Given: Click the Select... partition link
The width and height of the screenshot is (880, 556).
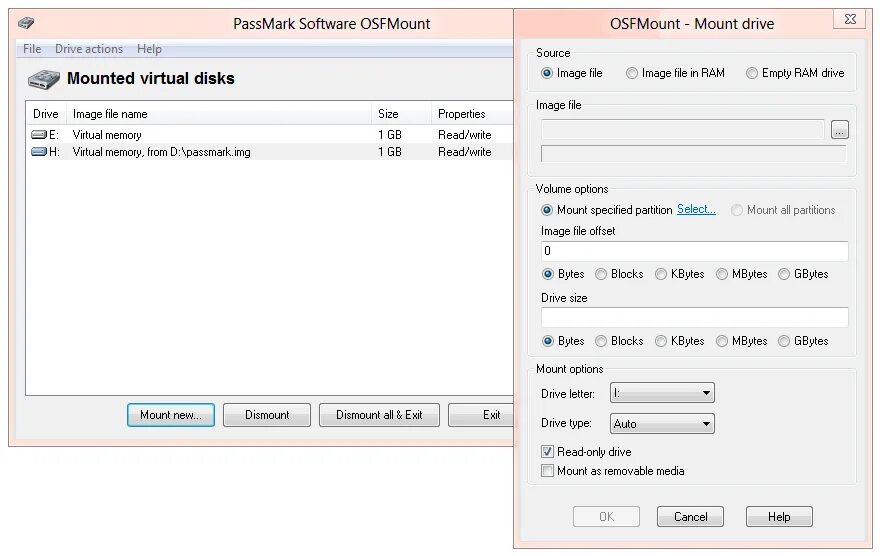Looking at the screenshot, I should (x=696, y=209).
